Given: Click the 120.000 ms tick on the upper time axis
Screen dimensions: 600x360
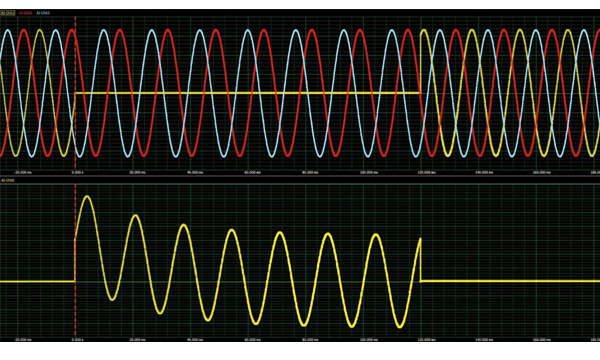Looking at the screenshot, I should (x=426, y=173).
